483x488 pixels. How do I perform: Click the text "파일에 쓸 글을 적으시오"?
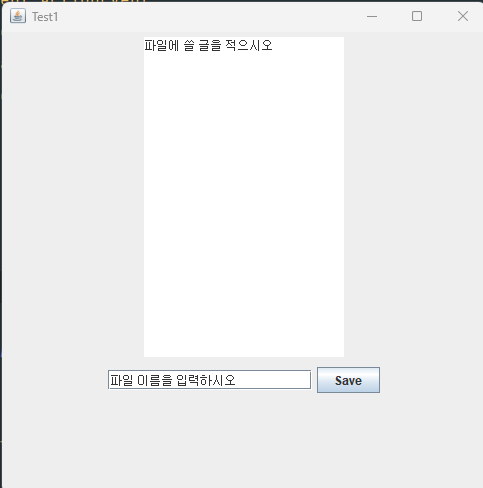(x=208, y=45)
